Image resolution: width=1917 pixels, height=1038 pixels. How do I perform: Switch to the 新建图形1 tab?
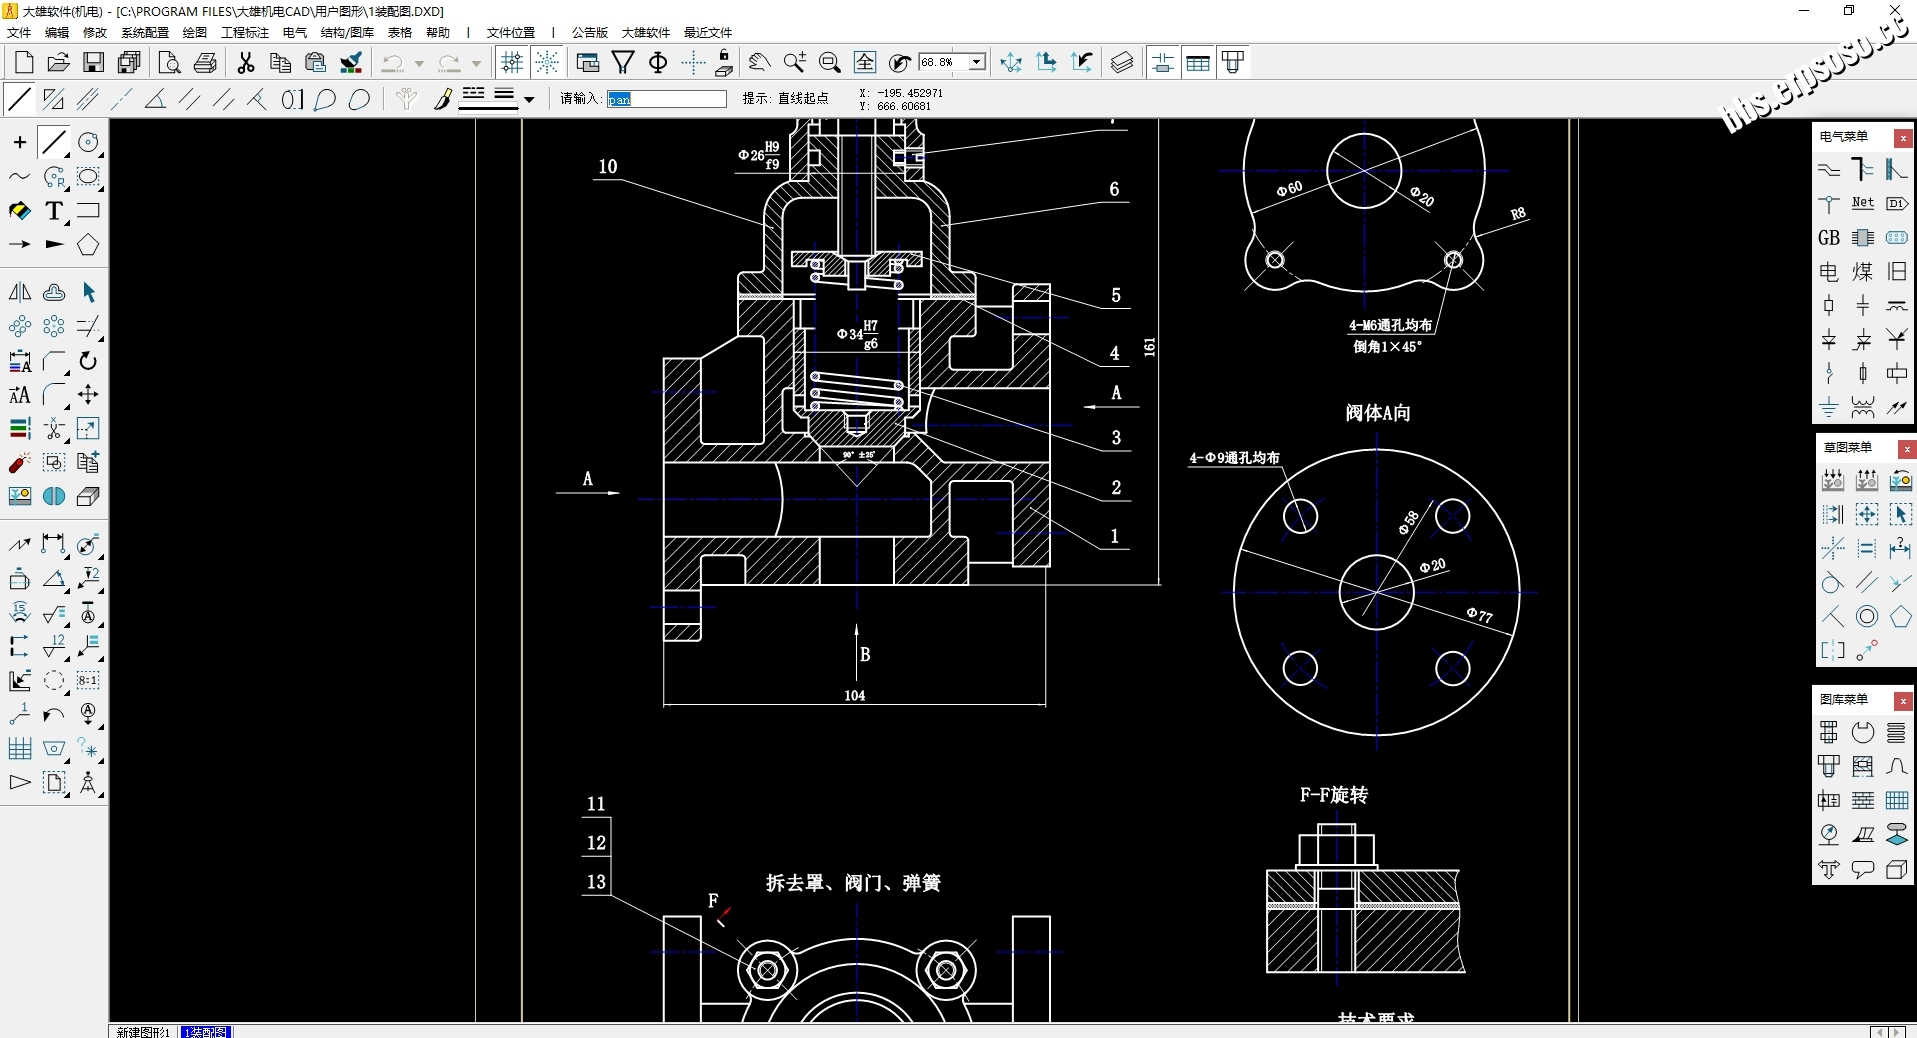pos(143,1031)
